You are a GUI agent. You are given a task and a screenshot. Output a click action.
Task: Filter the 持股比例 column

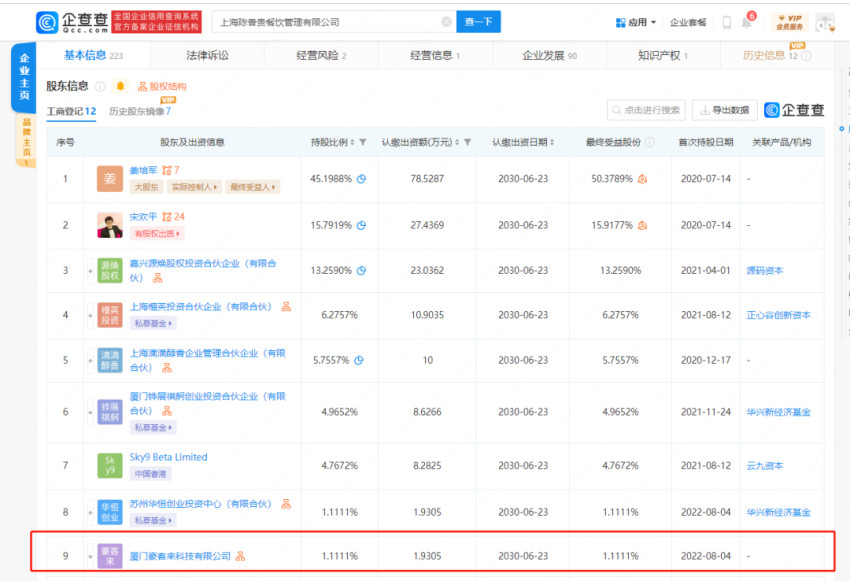[x=362, y=143]
